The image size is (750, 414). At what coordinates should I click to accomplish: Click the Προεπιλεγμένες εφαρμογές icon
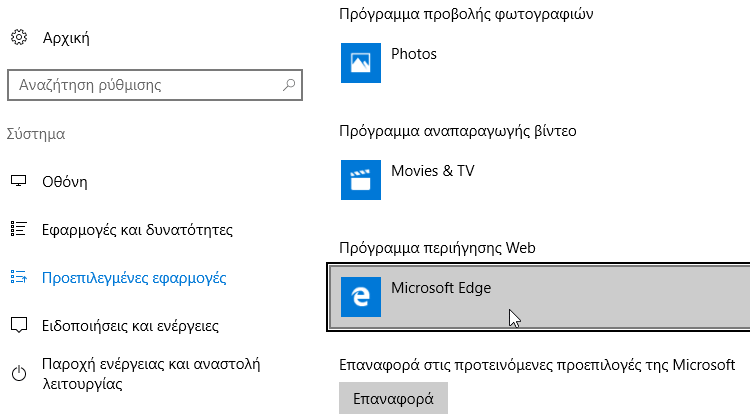(x=19, y=277)
